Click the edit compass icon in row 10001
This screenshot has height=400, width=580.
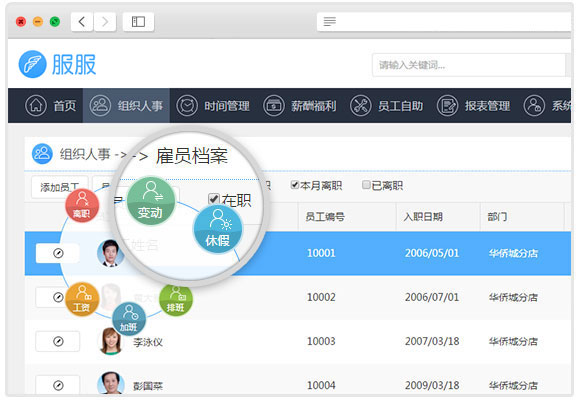click(x=58, y=253)
